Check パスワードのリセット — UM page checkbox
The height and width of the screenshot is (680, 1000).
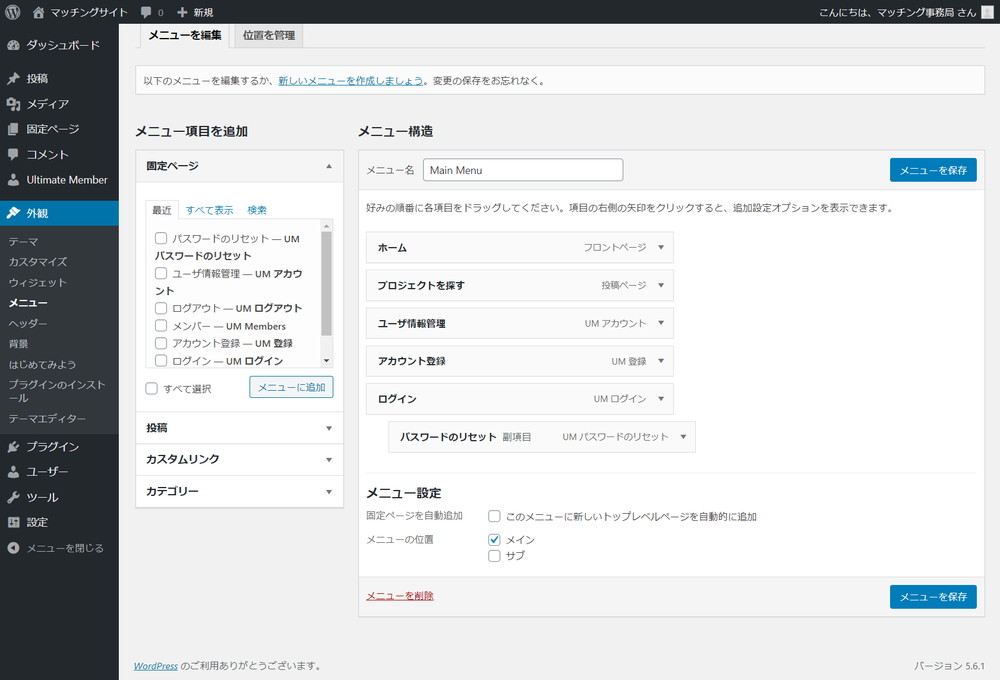point(161,238)
